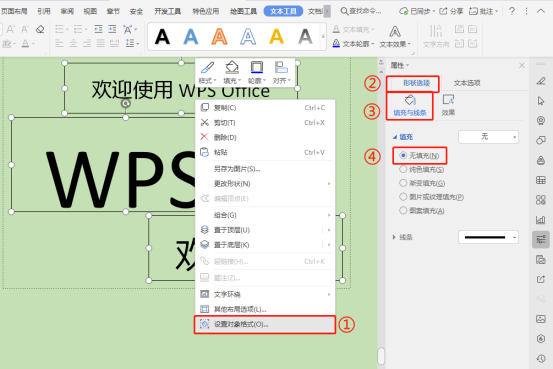The height and width of the screenshot is (369, 553).
Task: Click the chart icon in right sidebar
Action: pos(541,220)
